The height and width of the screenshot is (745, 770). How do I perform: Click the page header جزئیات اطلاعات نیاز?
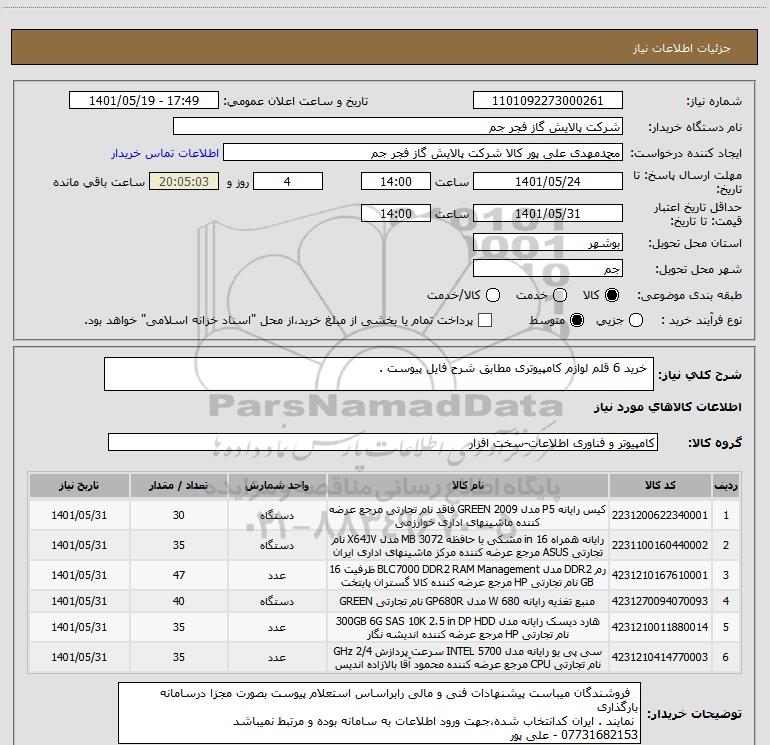682,48
